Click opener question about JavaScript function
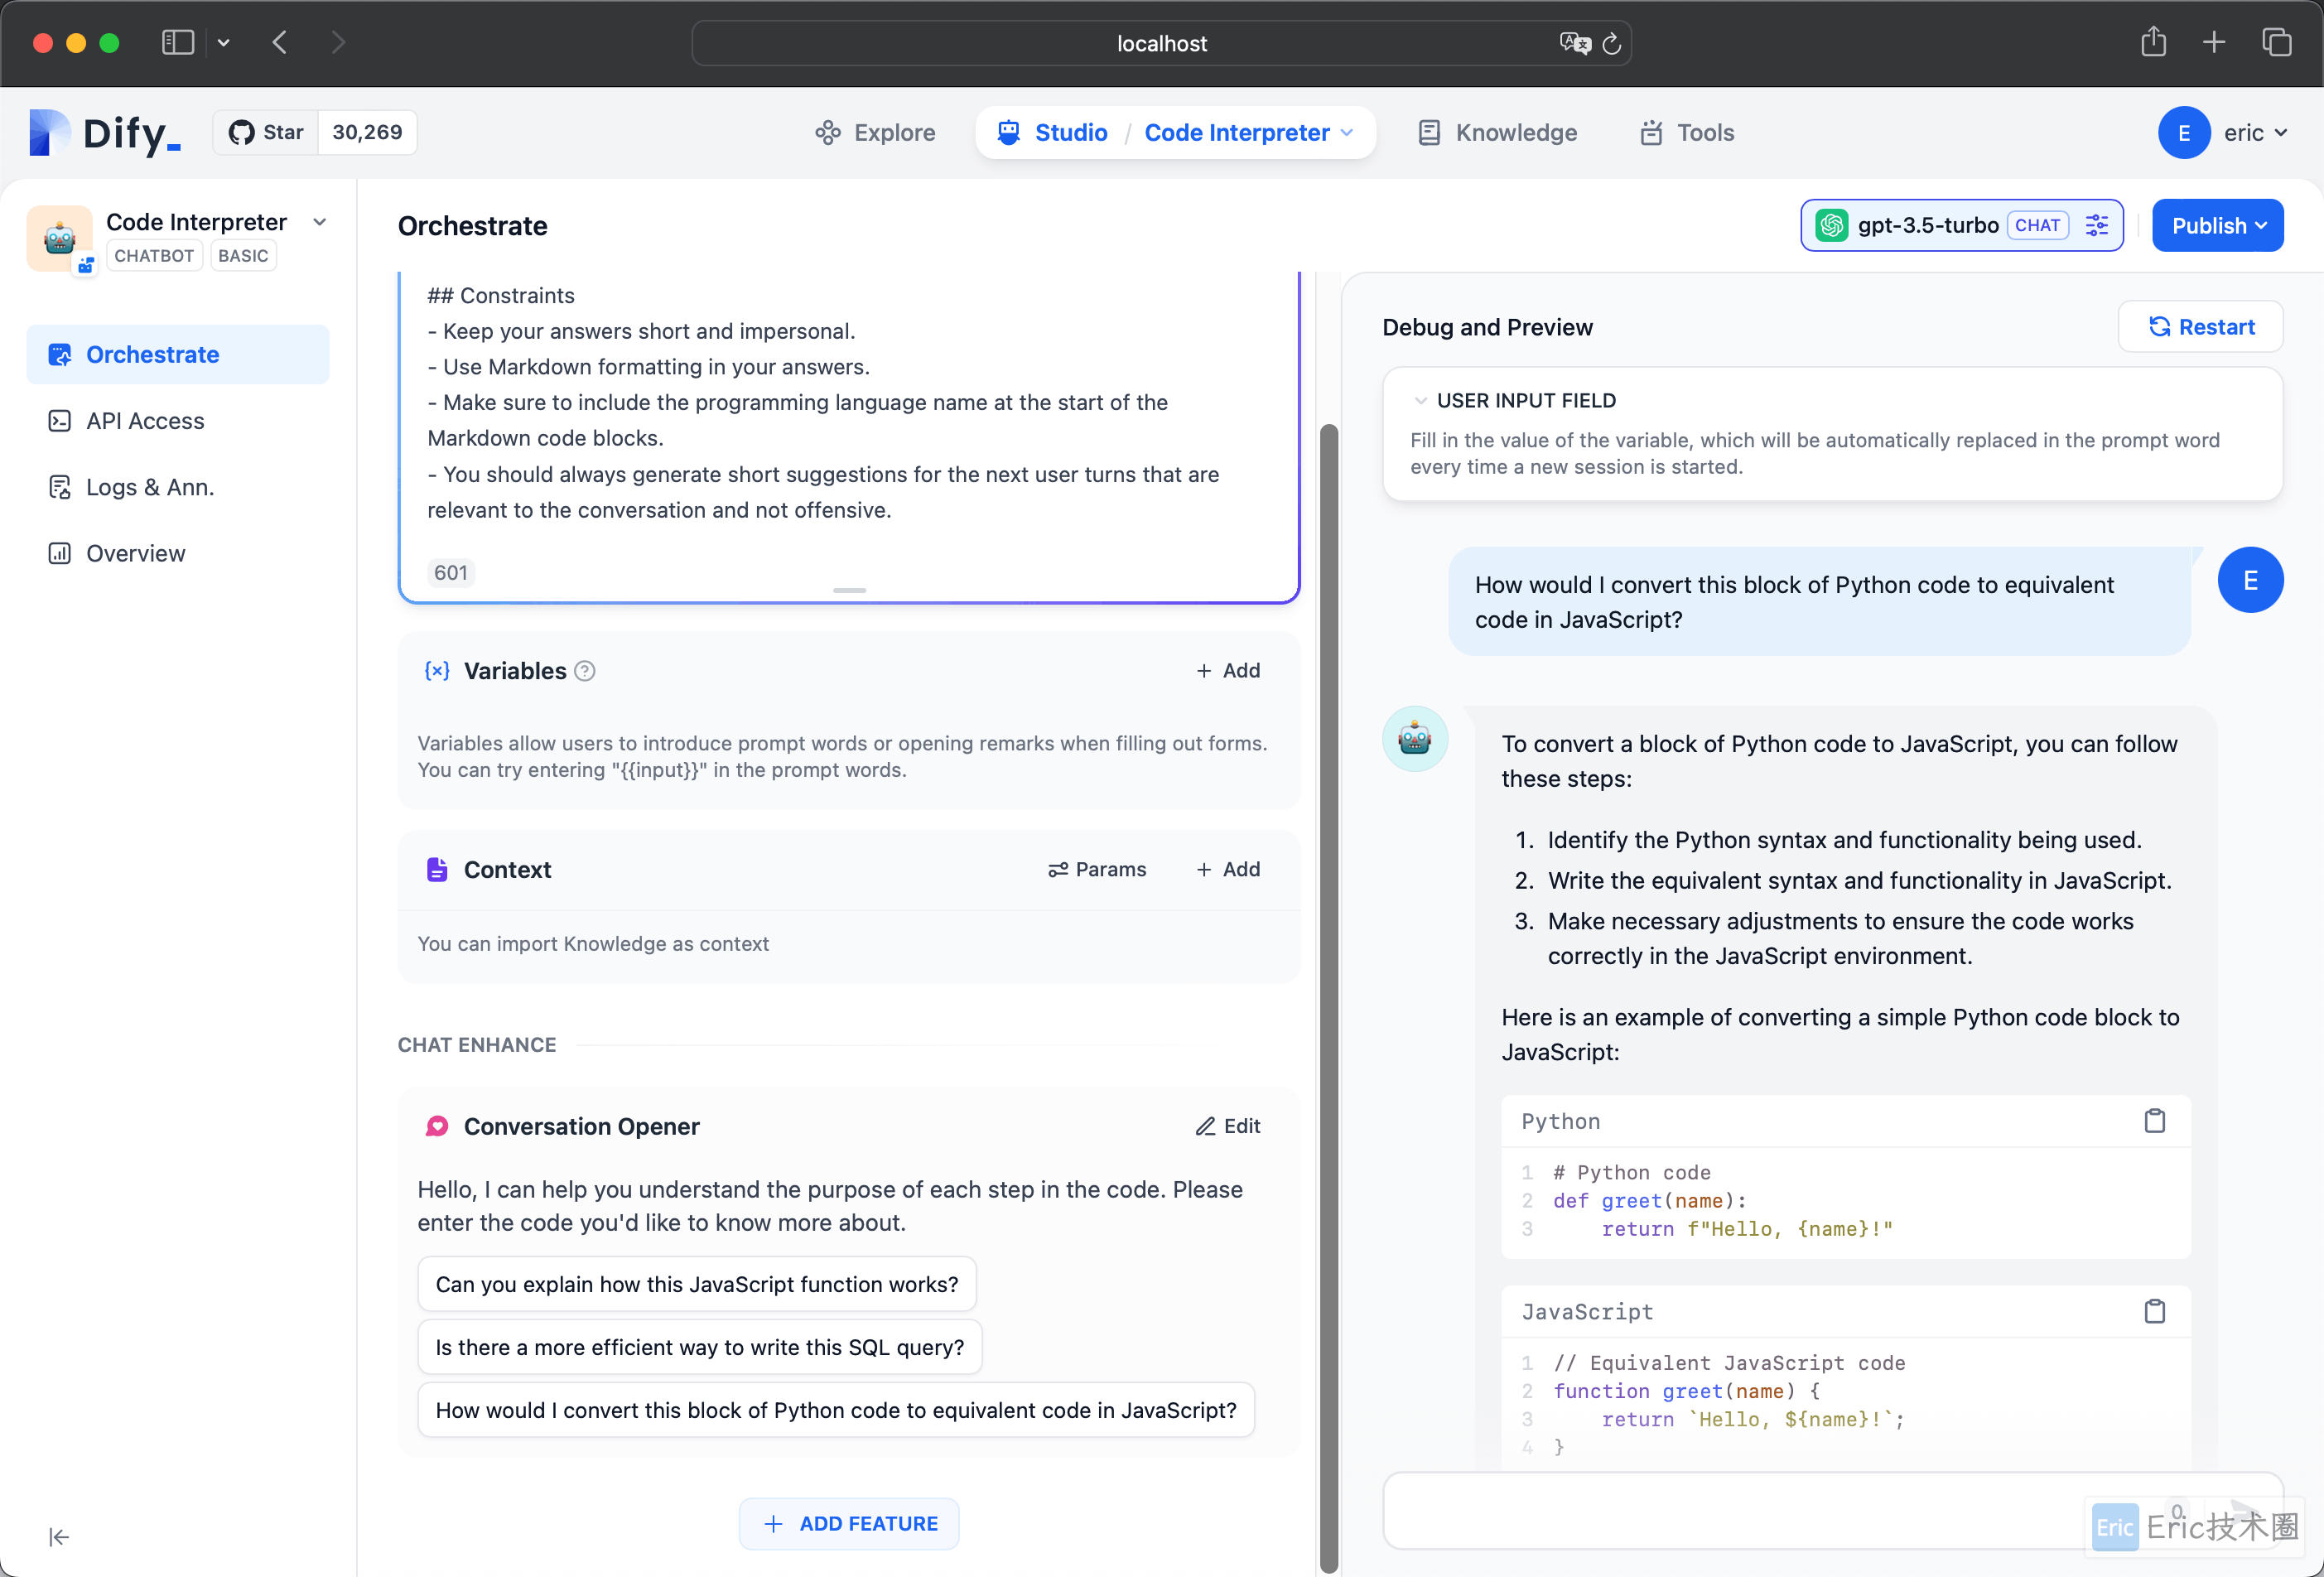The height and width of the screenshot is (1577, 2324). pyautogui.click(x=697, y=1283)
